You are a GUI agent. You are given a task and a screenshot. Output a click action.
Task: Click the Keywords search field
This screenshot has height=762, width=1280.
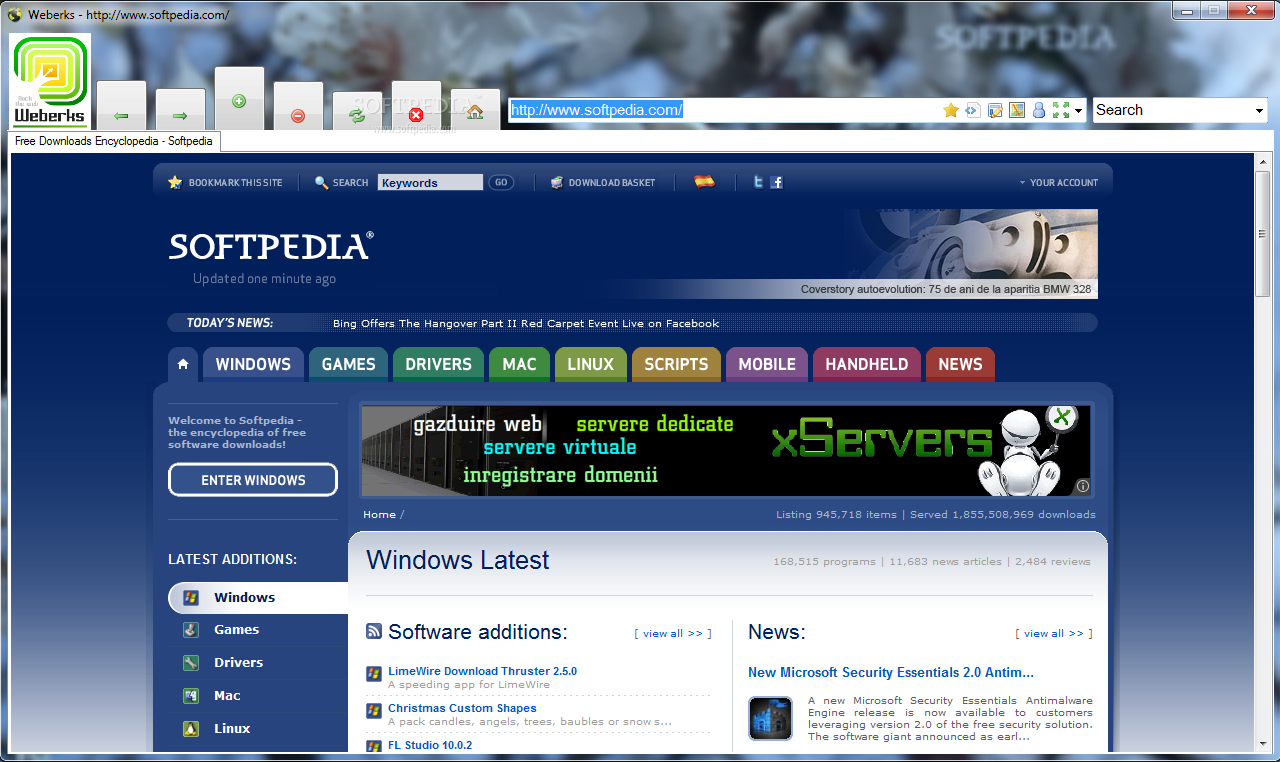(x=430, y=182)
